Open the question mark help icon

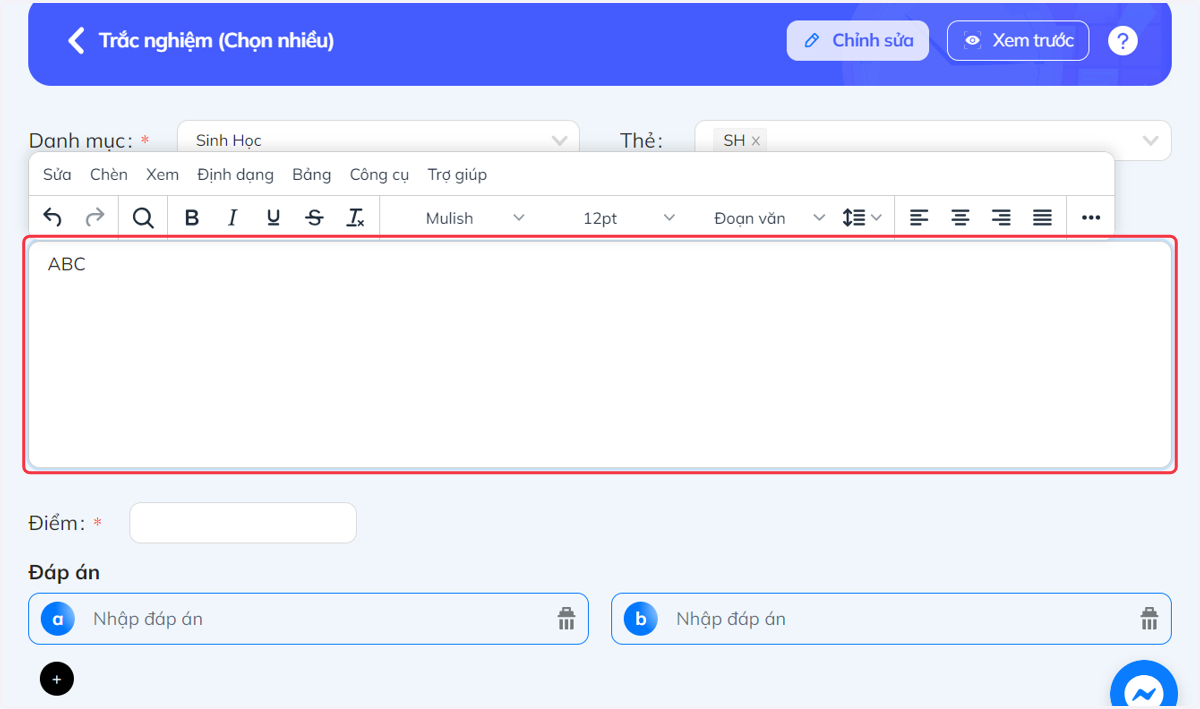[1123, 40]
